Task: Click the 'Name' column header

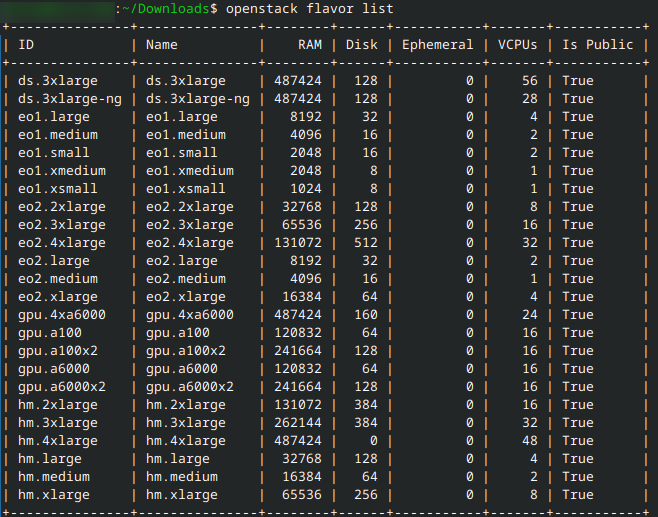Action: [x=162, y=44]
